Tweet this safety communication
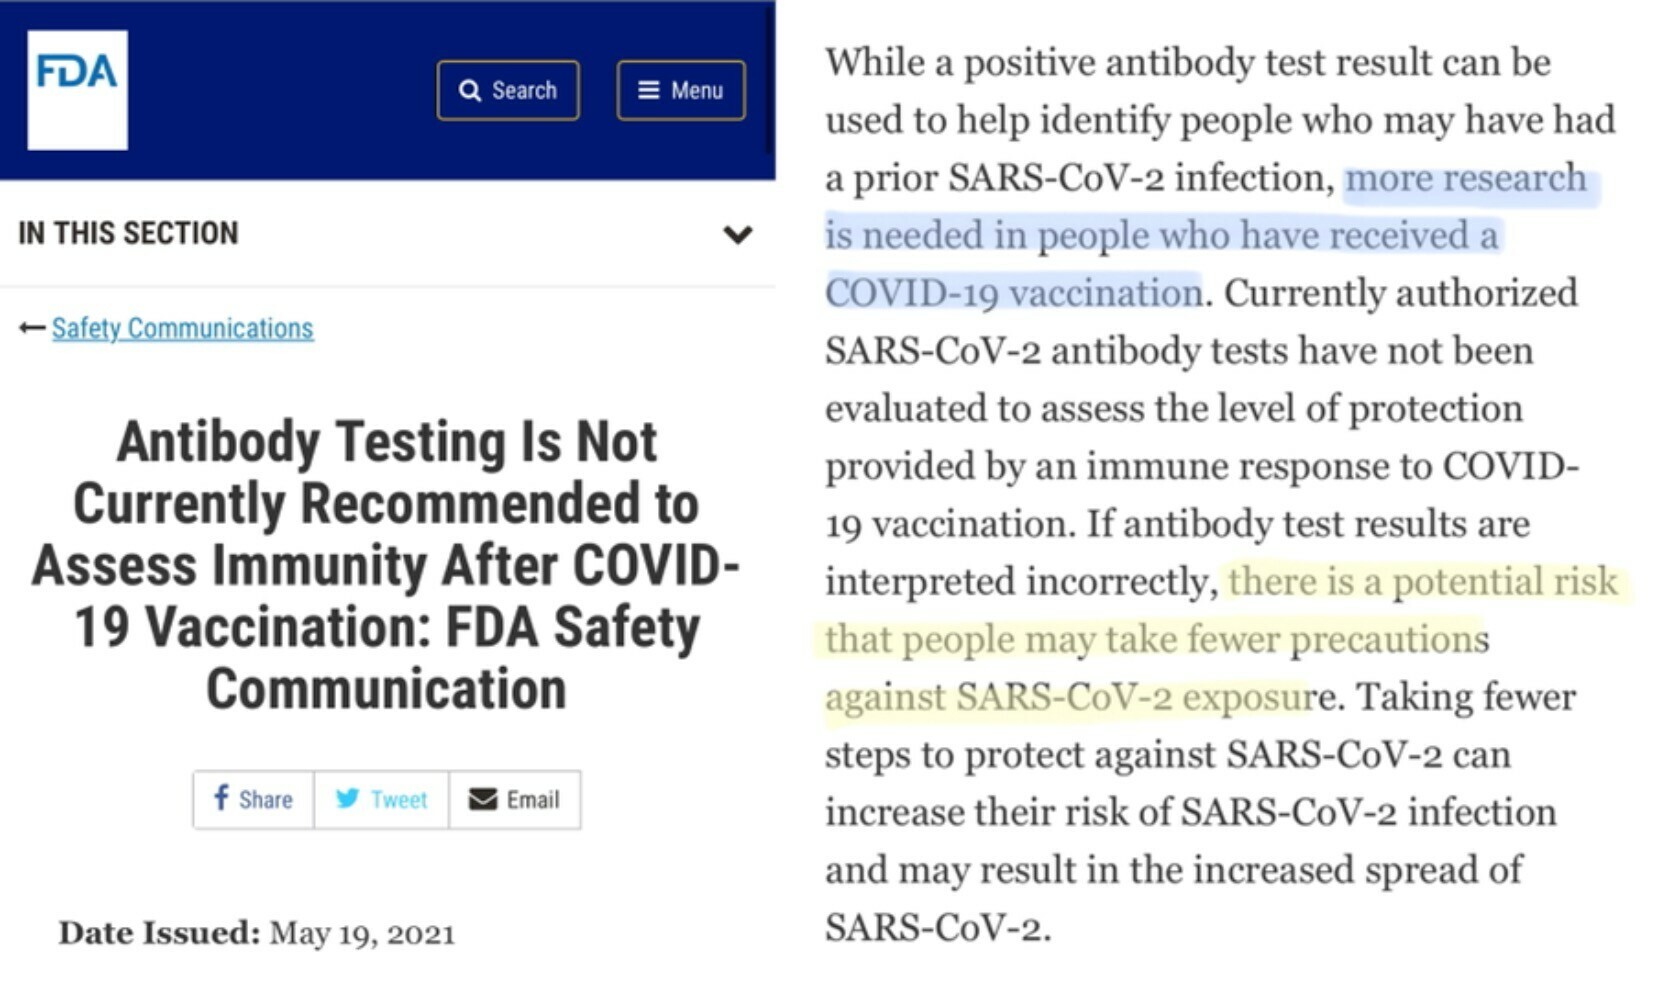This screenshot has height=988, width=1658. click(x=381, y=799)
